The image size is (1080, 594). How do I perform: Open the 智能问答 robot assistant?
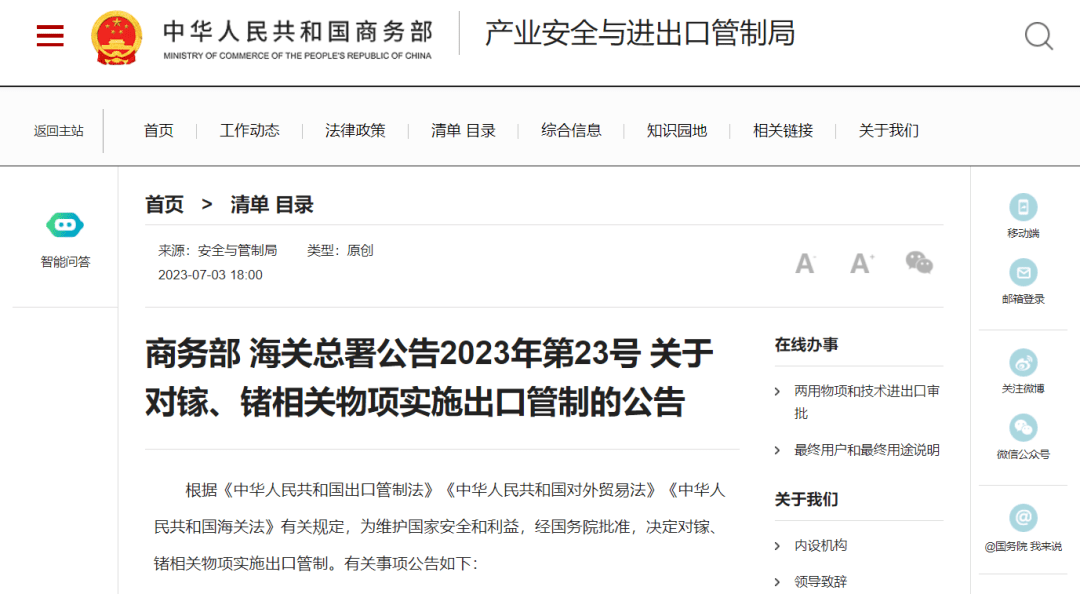tap(65, 225)
